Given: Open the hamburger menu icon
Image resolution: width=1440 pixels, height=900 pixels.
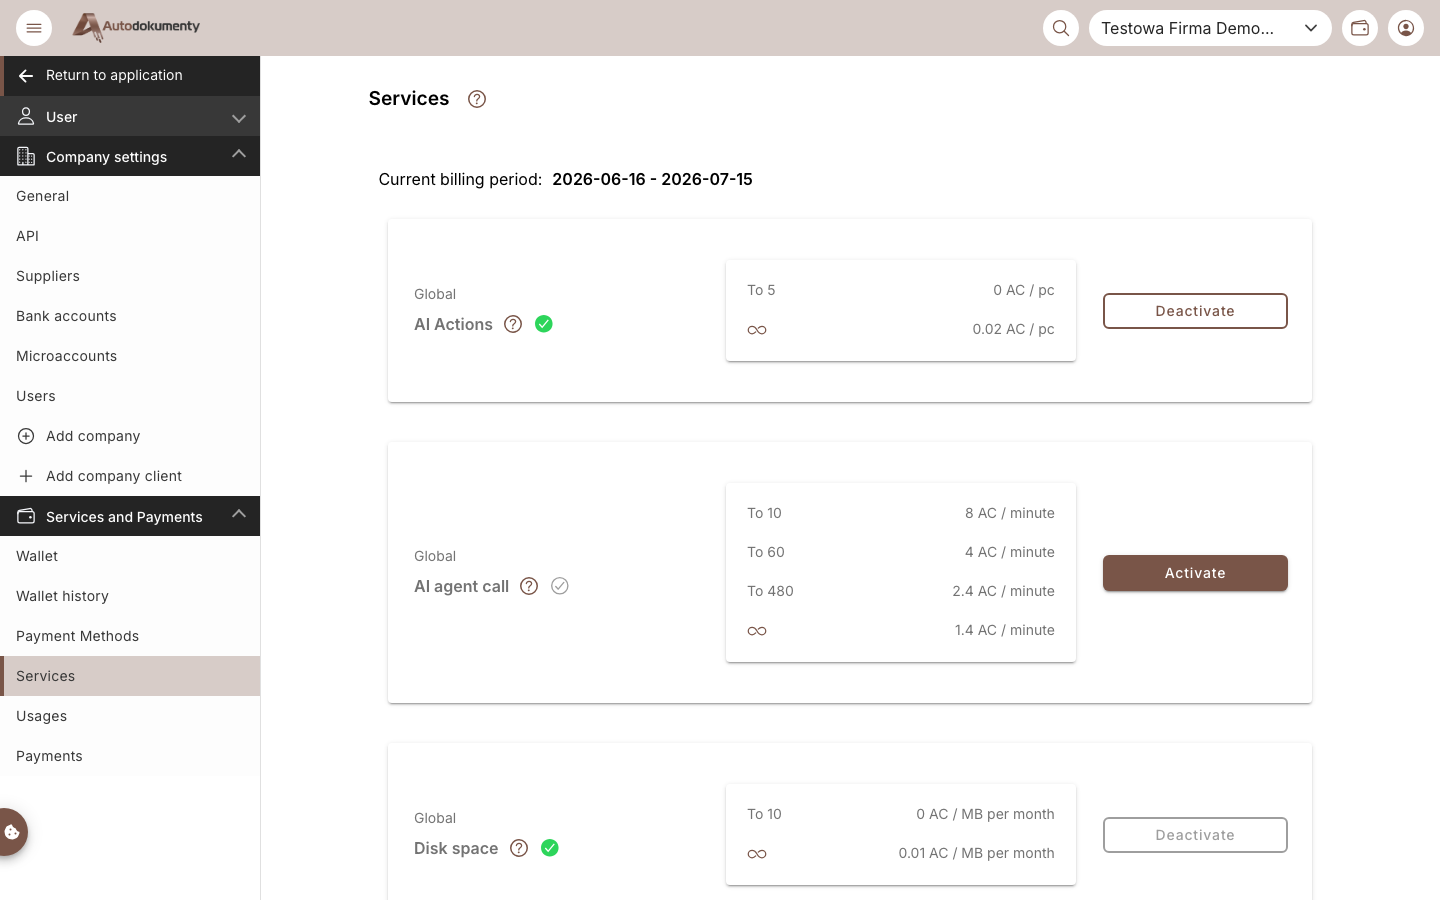Looking at the screenshot, I should click(x=34, y=28).
